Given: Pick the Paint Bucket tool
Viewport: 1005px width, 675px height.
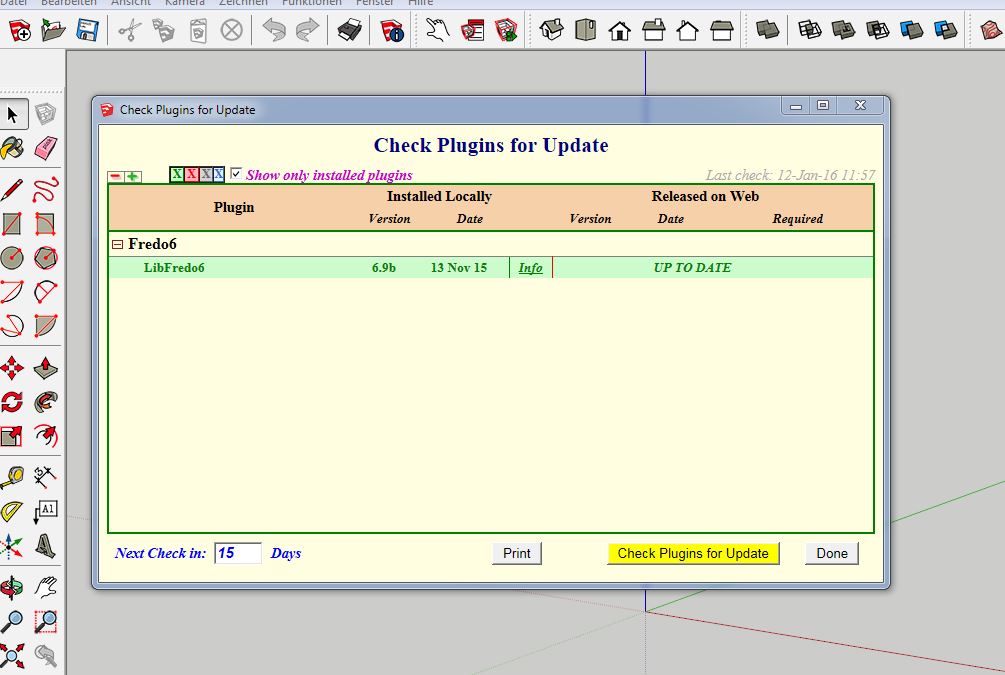Looking at the screenshot, I should pos(12,148).
